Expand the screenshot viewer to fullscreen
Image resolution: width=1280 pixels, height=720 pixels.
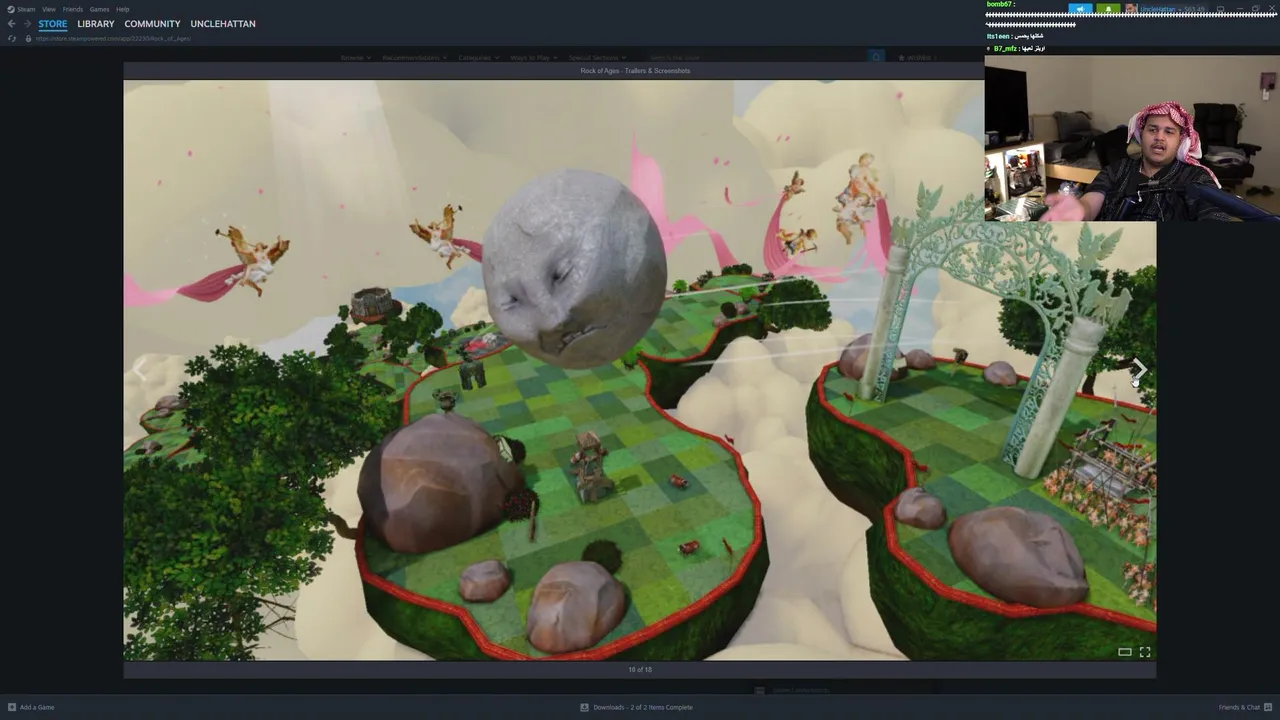pyautogui.click(x=1145, y=652)
